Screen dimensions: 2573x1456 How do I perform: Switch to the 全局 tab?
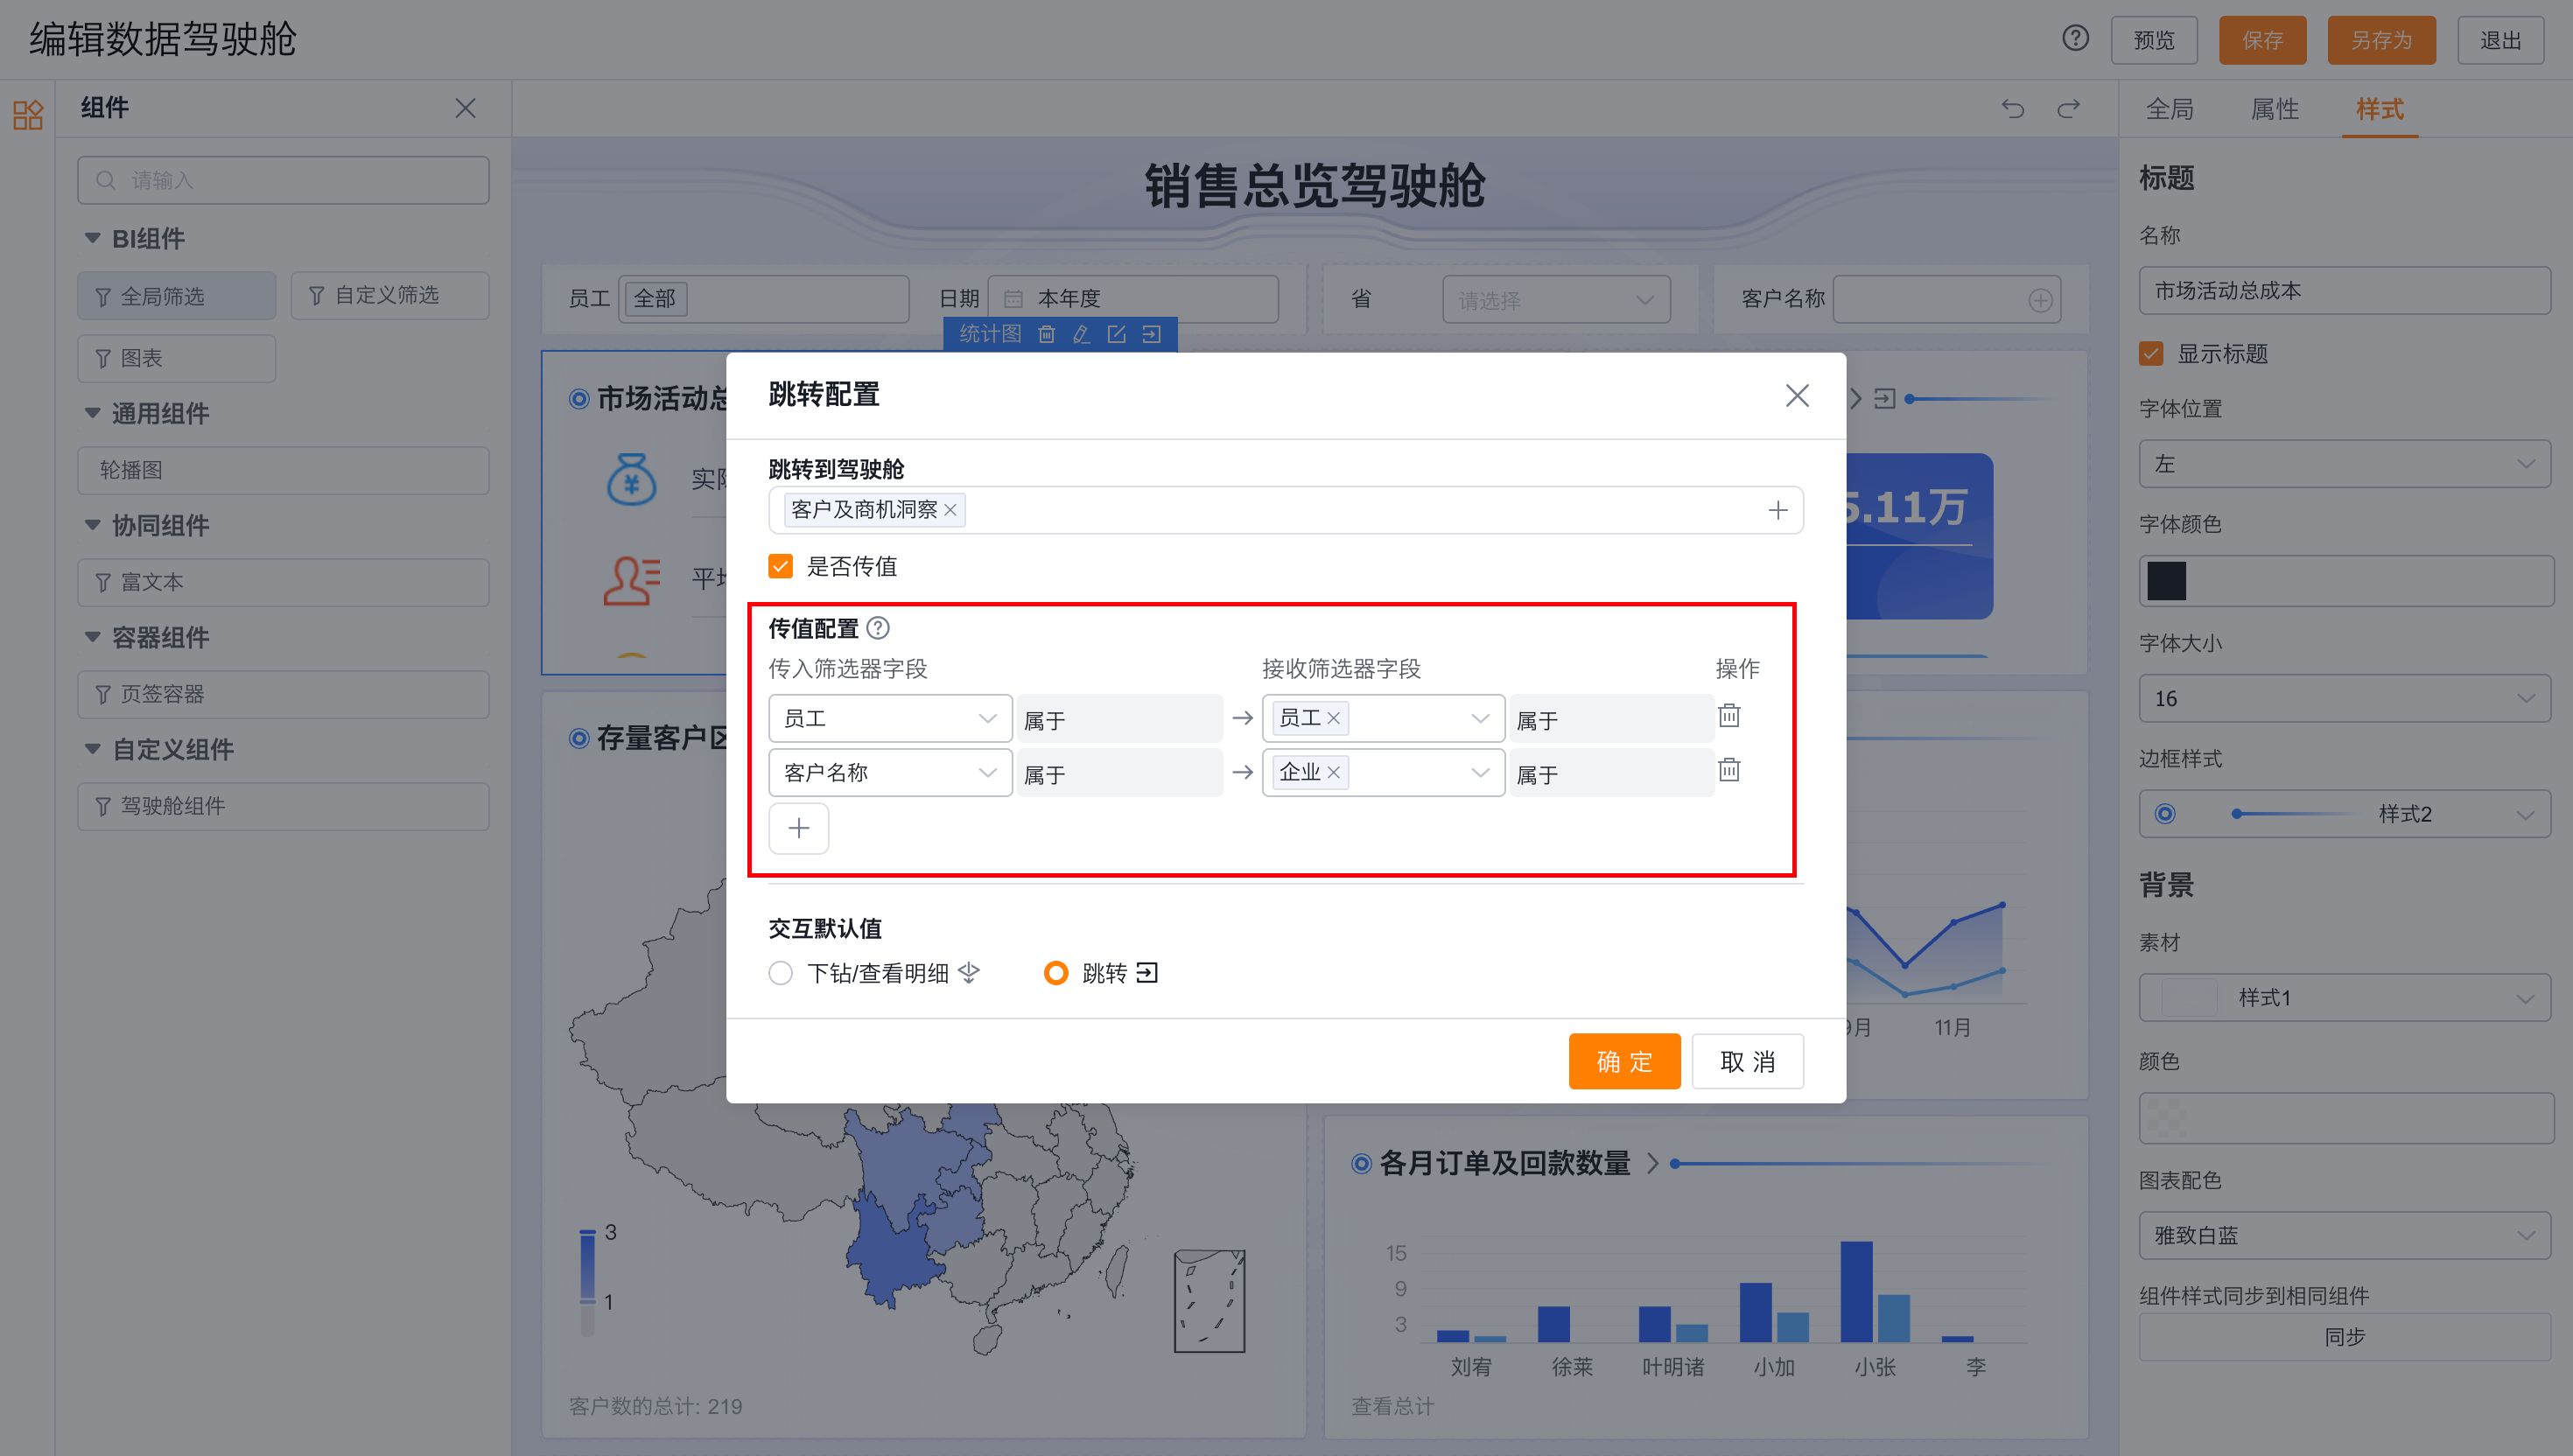click(2169, 109)
